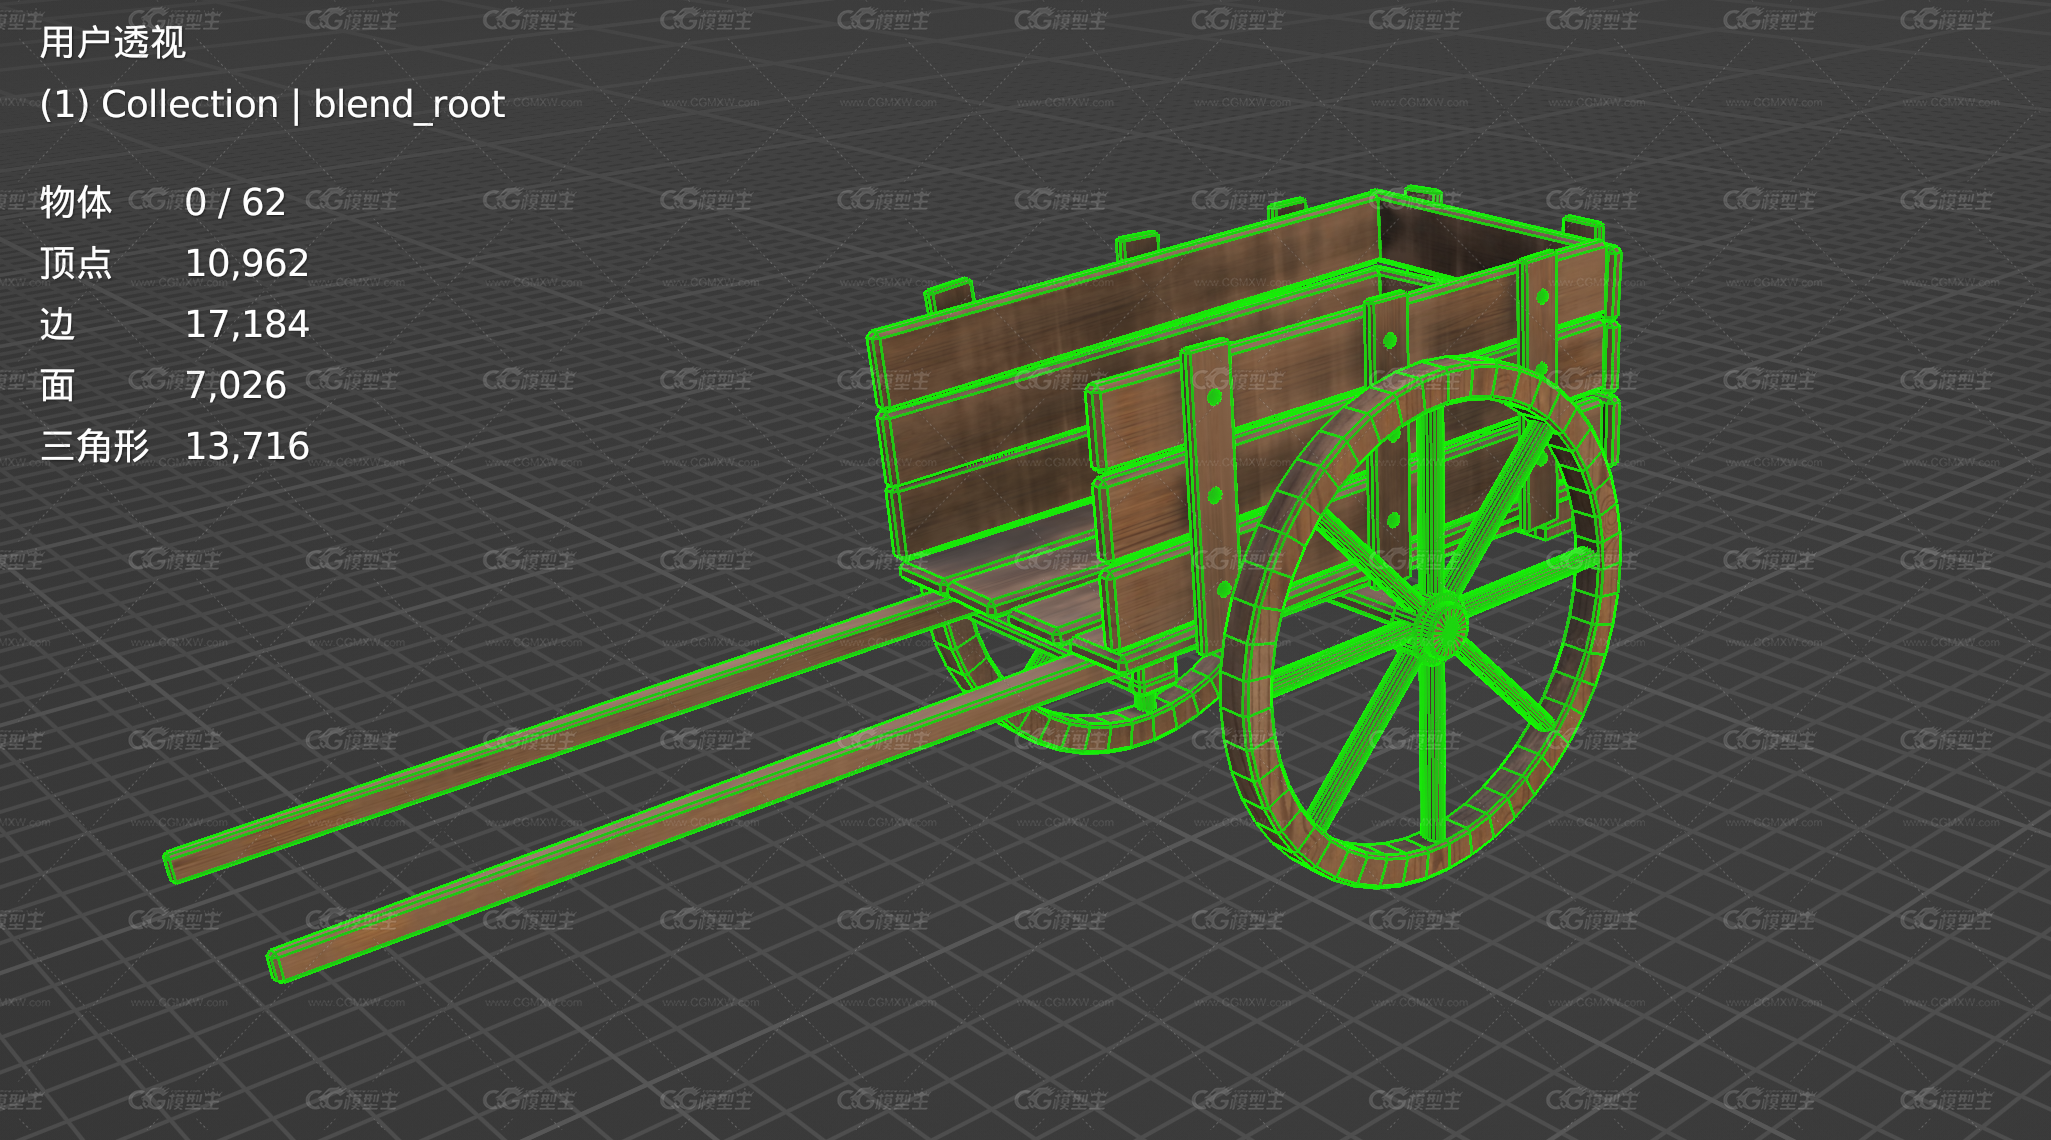Click the face count value '7,026'
Viewport: 2051px width, 1140px height.
(236, 386)
